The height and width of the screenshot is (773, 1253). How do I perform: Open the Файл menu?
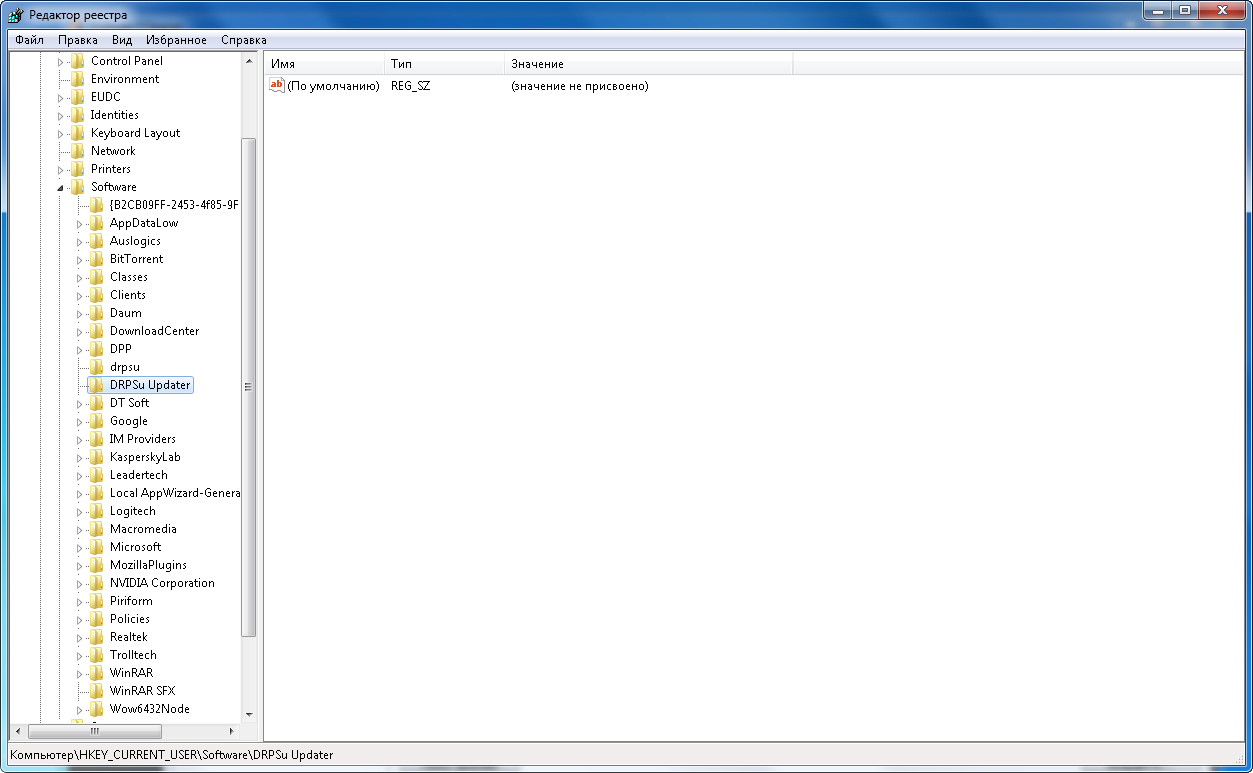29,40
